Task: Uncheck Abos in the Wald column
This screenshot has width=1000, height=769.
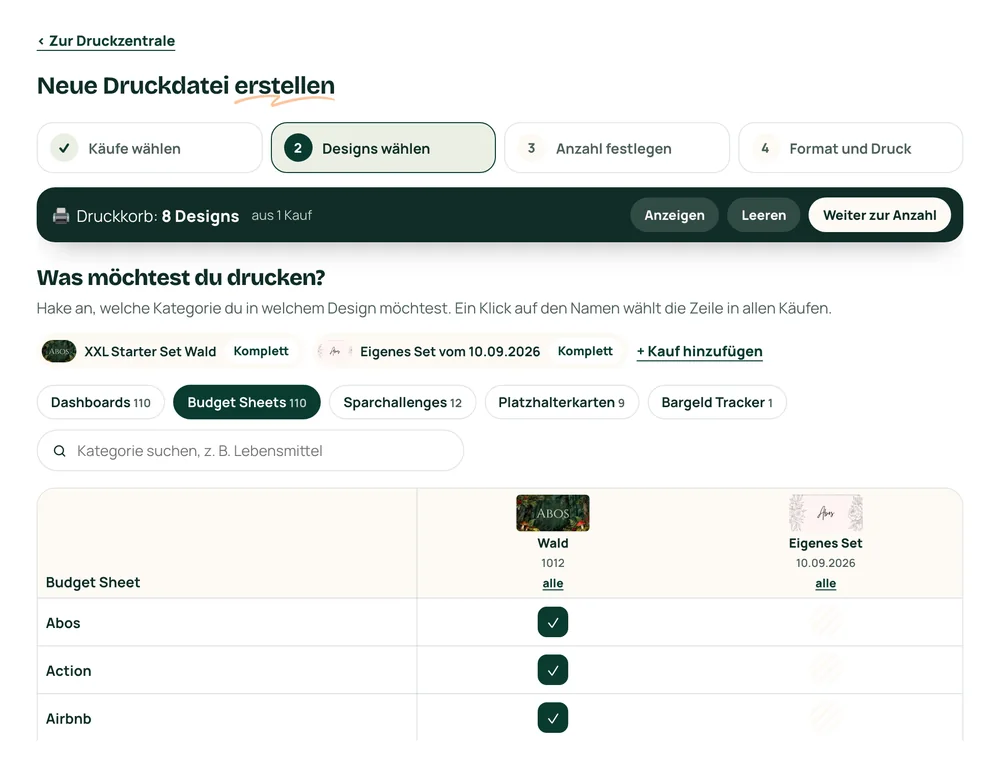Action: point(553,622)
